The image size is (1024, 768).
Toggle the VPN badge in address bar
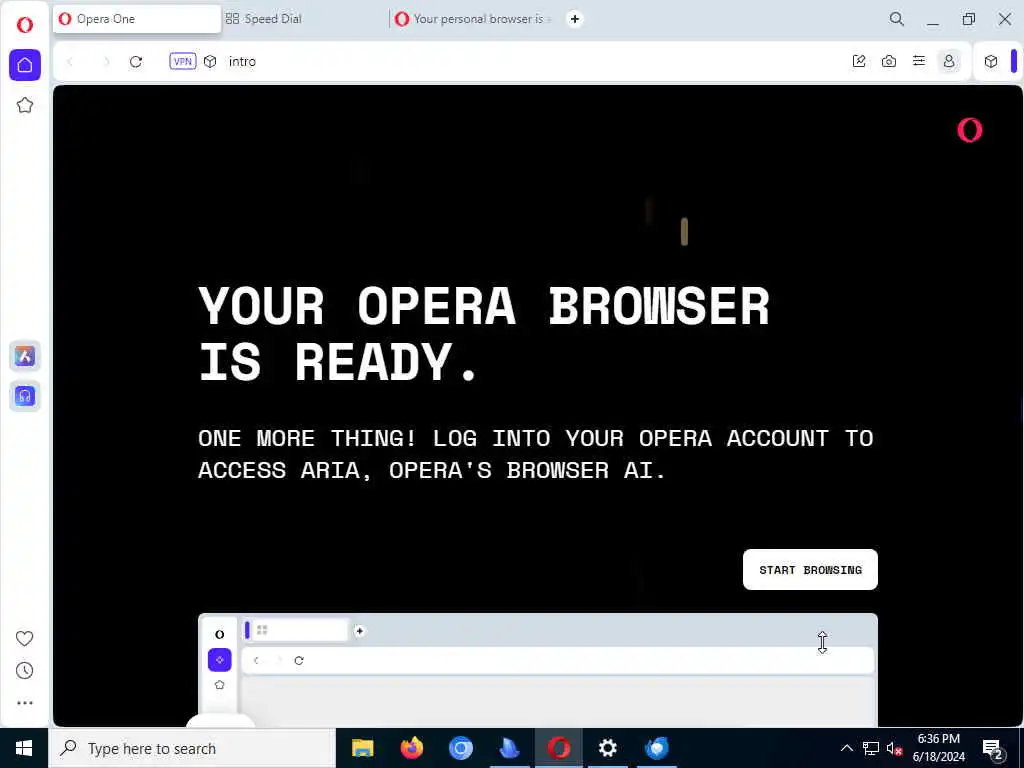tap(183, 61)
